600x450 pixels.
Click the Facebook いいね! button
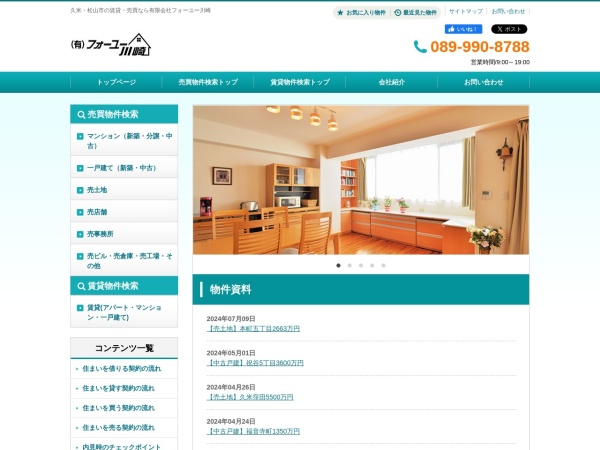coord(463,29)
